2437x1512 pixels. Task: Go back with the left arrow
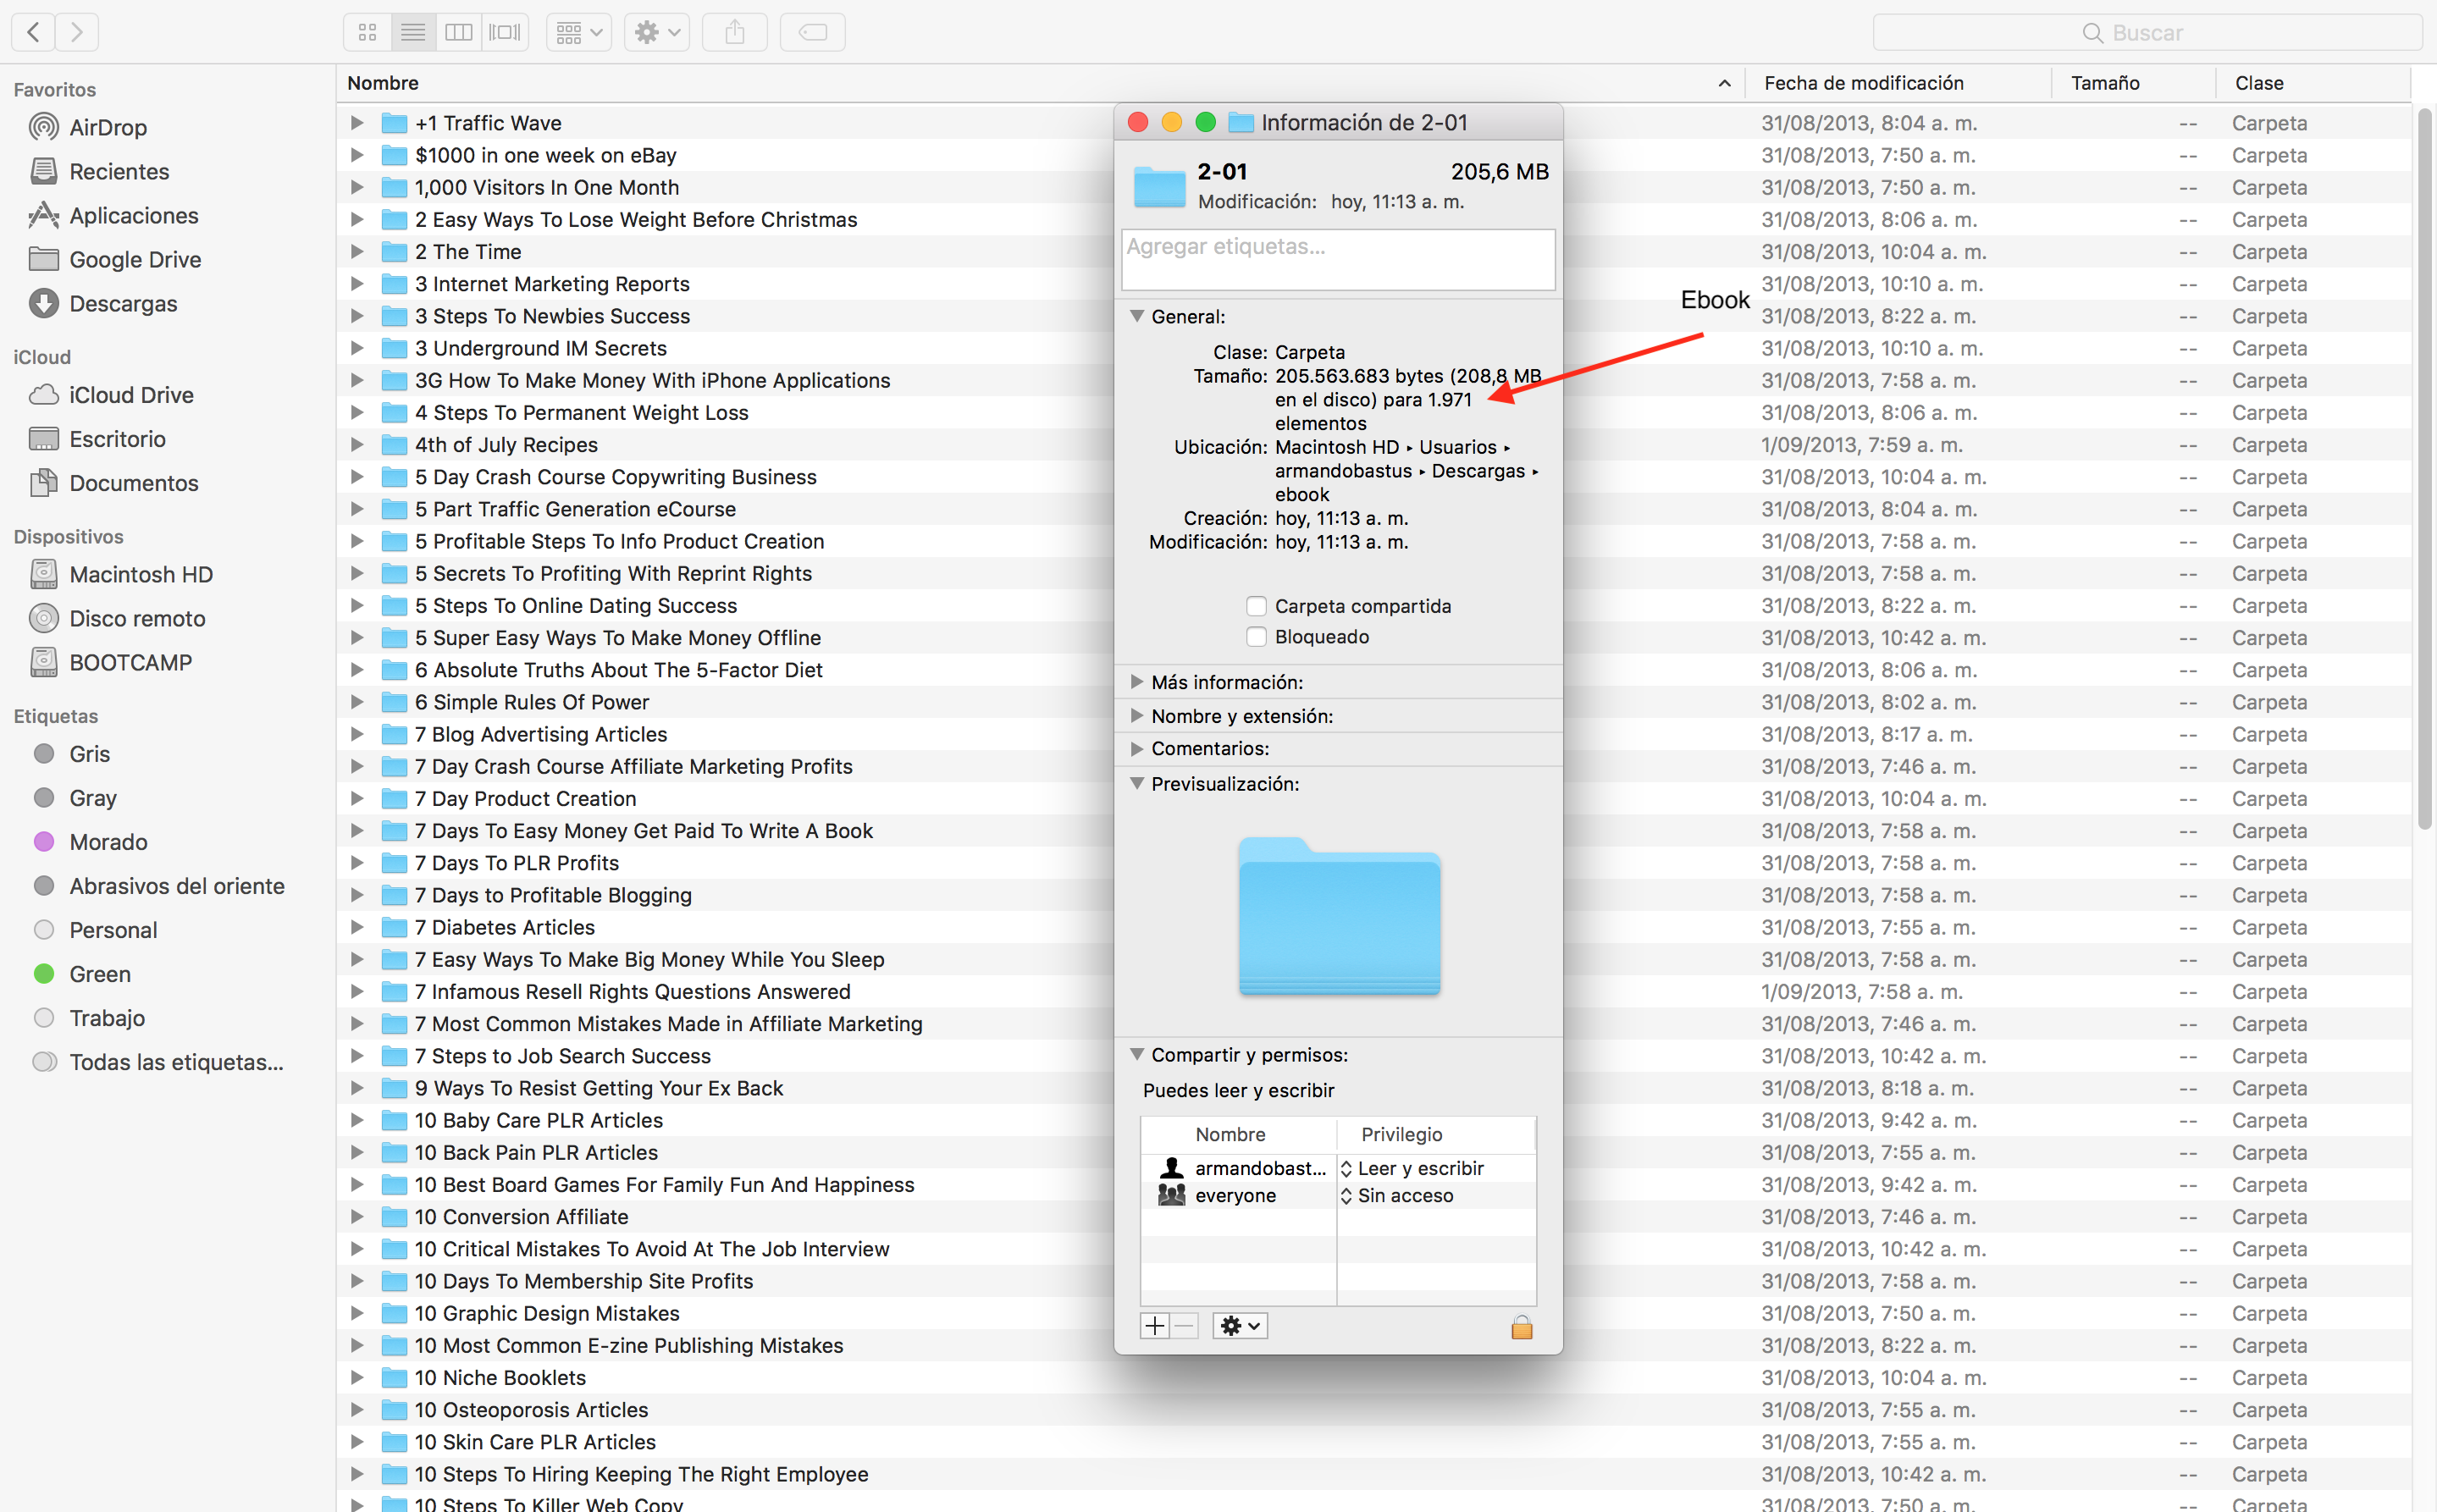[33, 32]
